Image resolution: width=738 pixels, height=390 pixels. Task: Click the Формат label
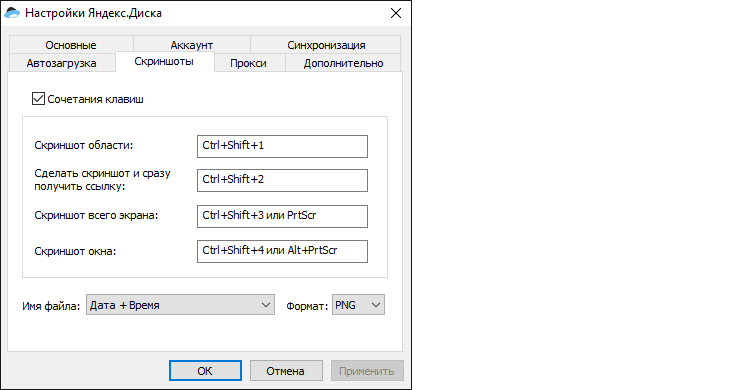click(x=307, y=306)
